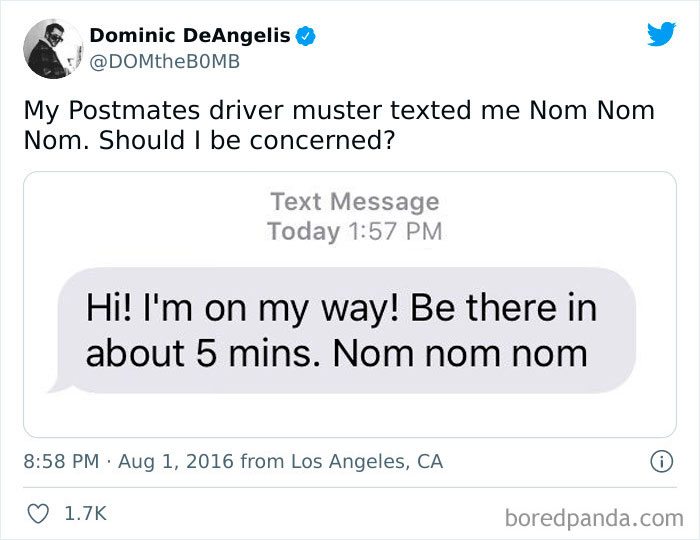Click the blue verified badge
This screenshot has width=700, height=540.
(x=307, y=36)
